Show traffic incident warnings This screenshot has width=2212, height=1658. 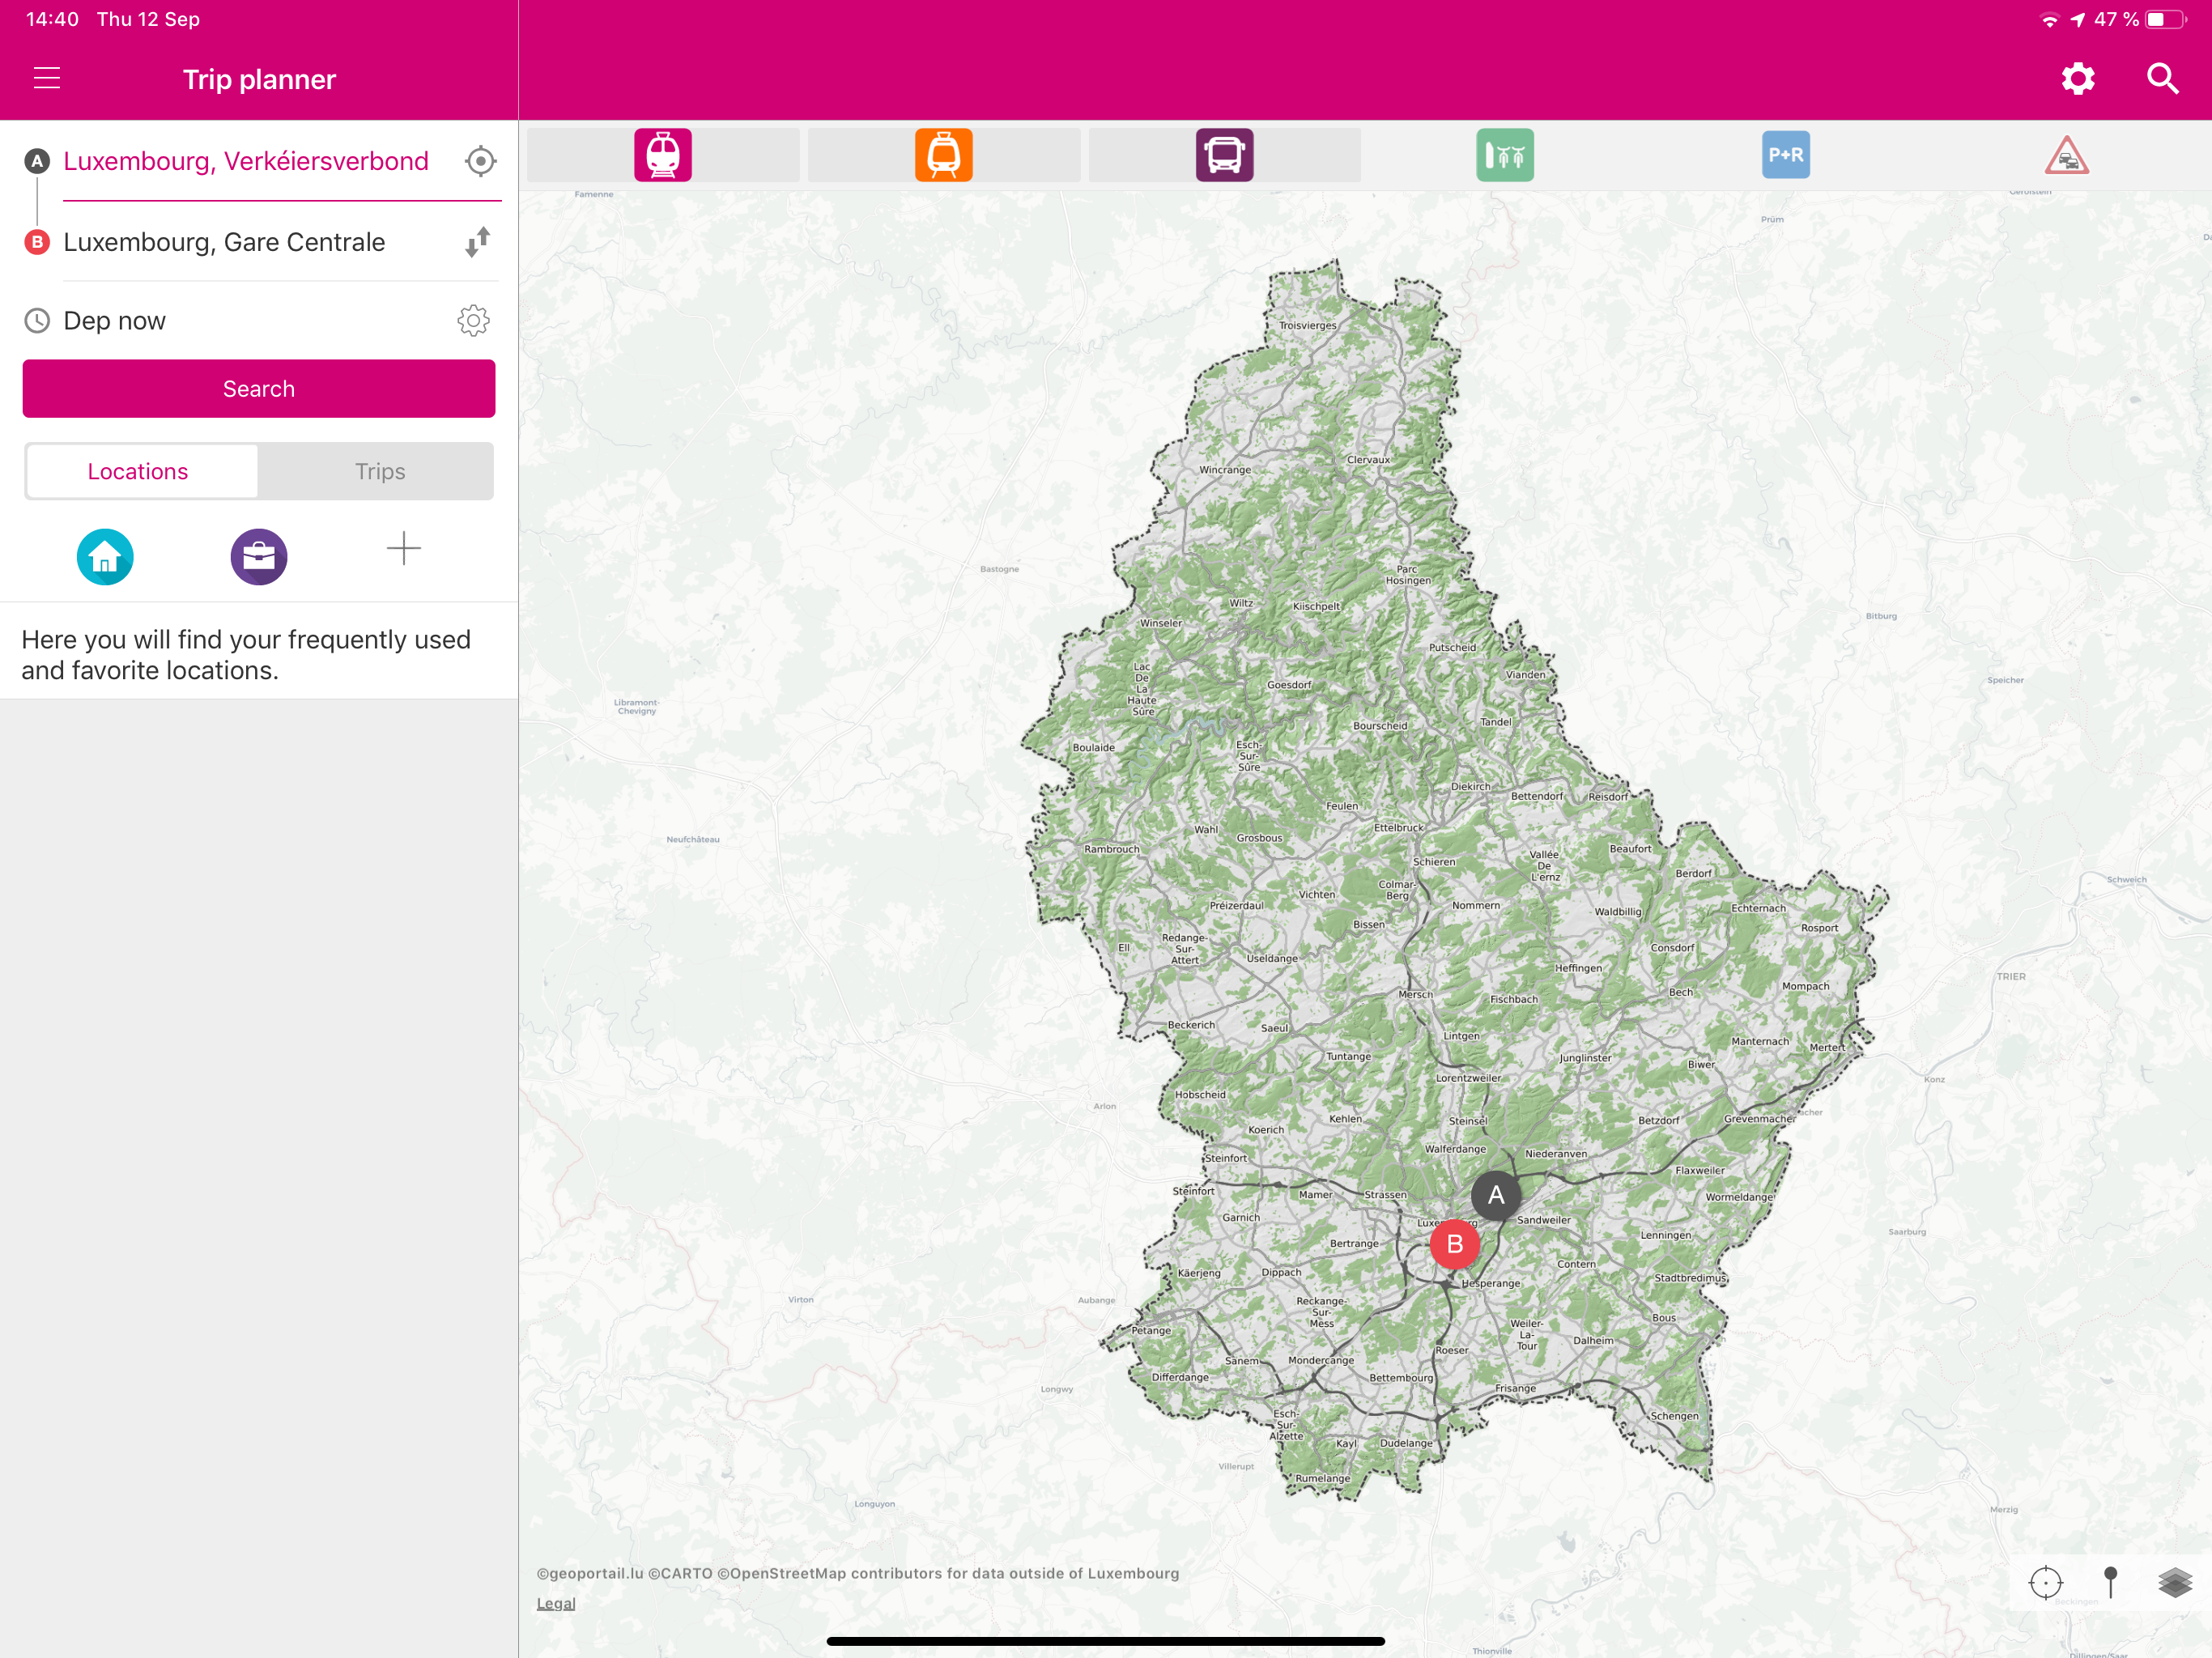[x=2066, y=156]
